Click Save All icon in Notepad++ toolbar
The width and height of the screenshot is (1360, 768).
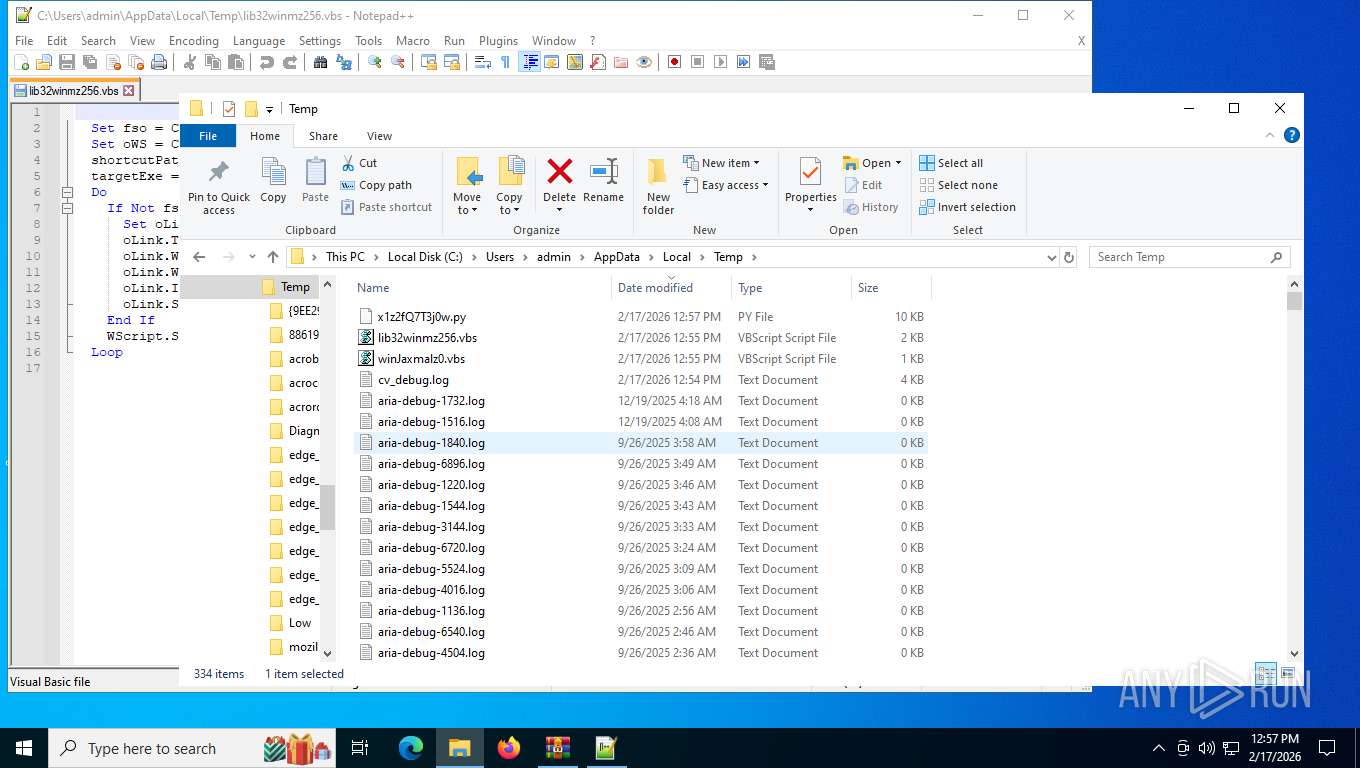(x=90, y=62)
